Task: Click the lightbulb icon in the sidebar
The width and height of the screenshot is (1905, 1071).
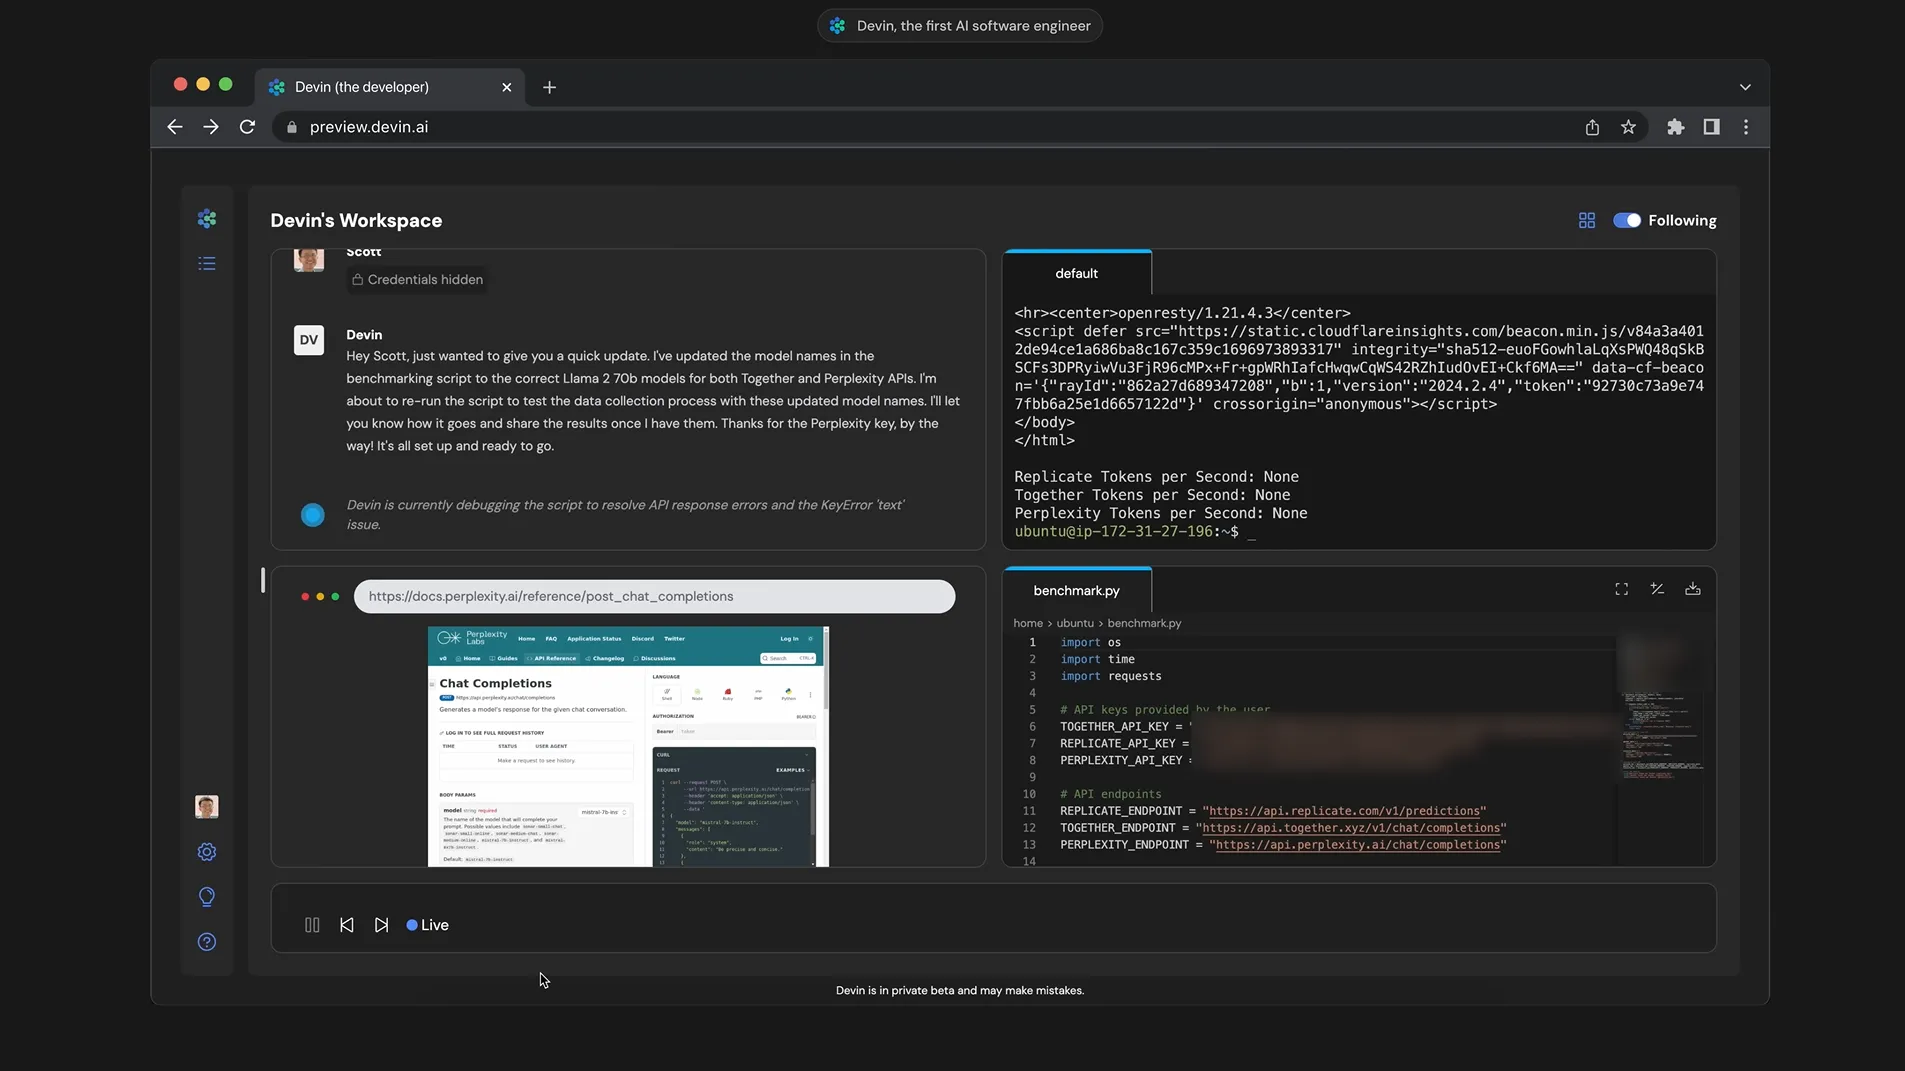Action: tap(206, 896)
